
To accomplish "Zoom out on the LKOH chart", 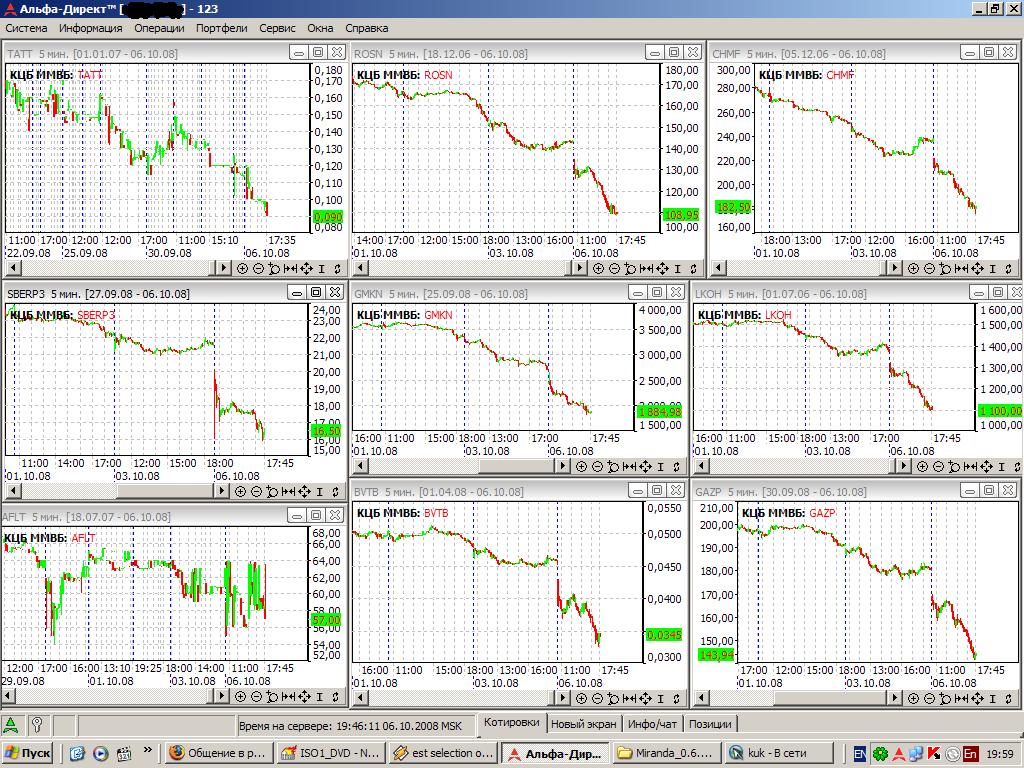I will [x=938, y=466].
